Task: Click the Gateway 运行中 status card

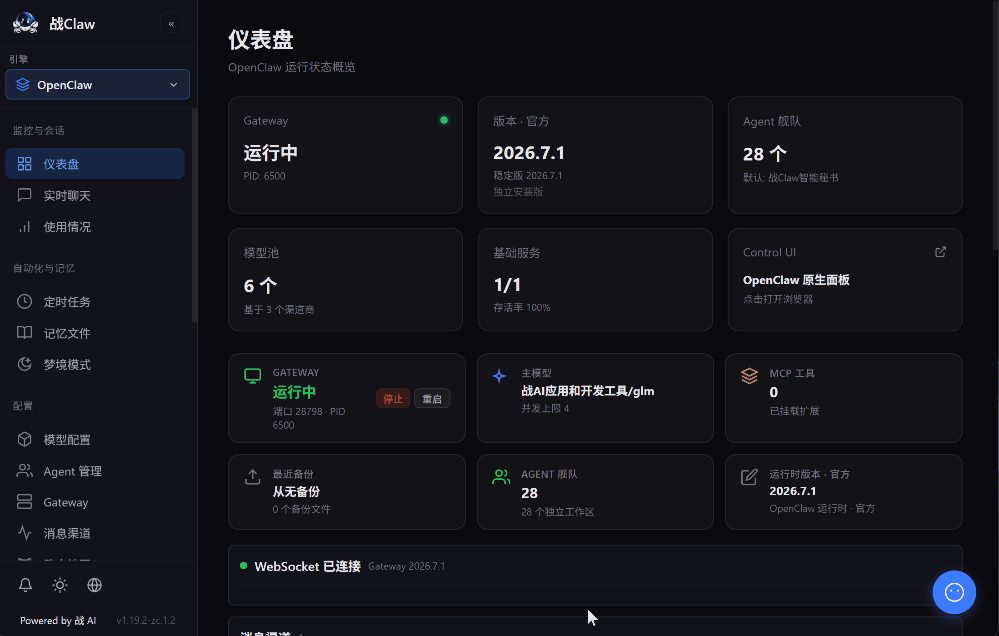Action: [345, 155]
